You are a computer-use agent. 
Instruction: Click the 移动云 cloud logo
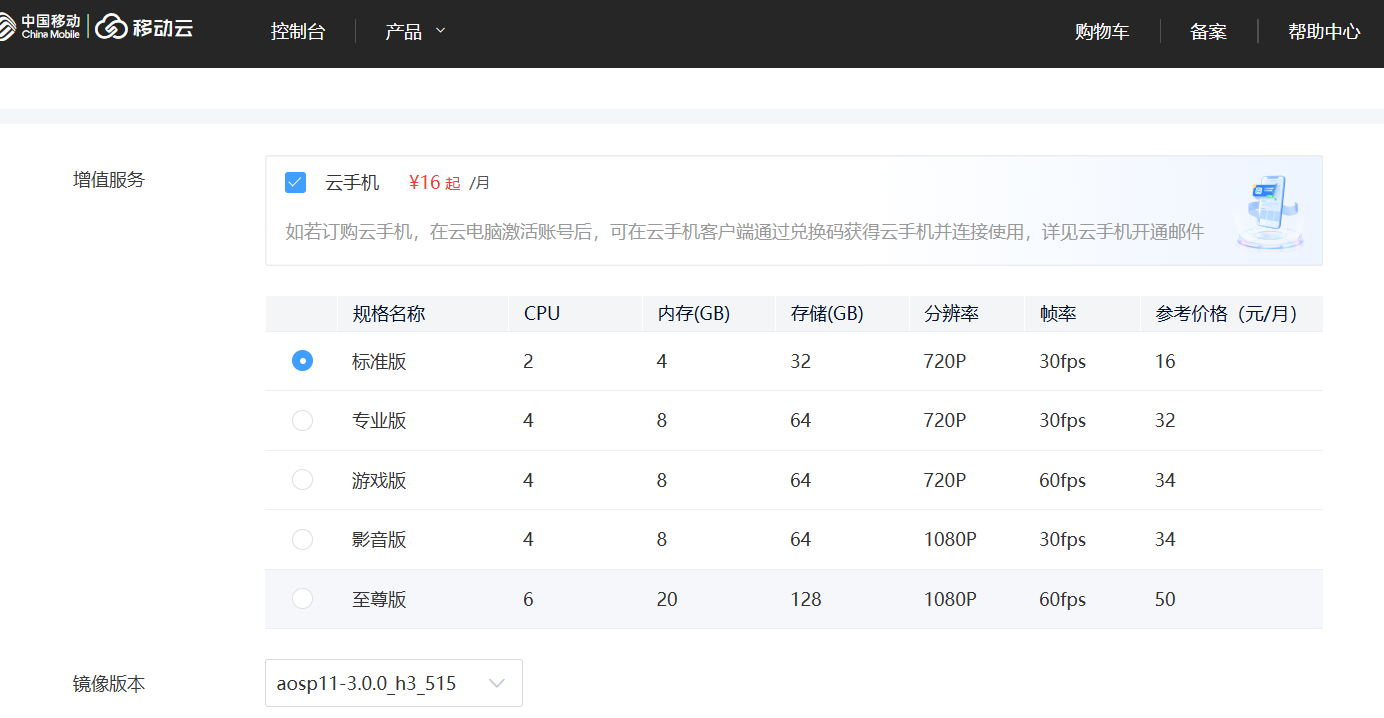click(x=145, y=27)
